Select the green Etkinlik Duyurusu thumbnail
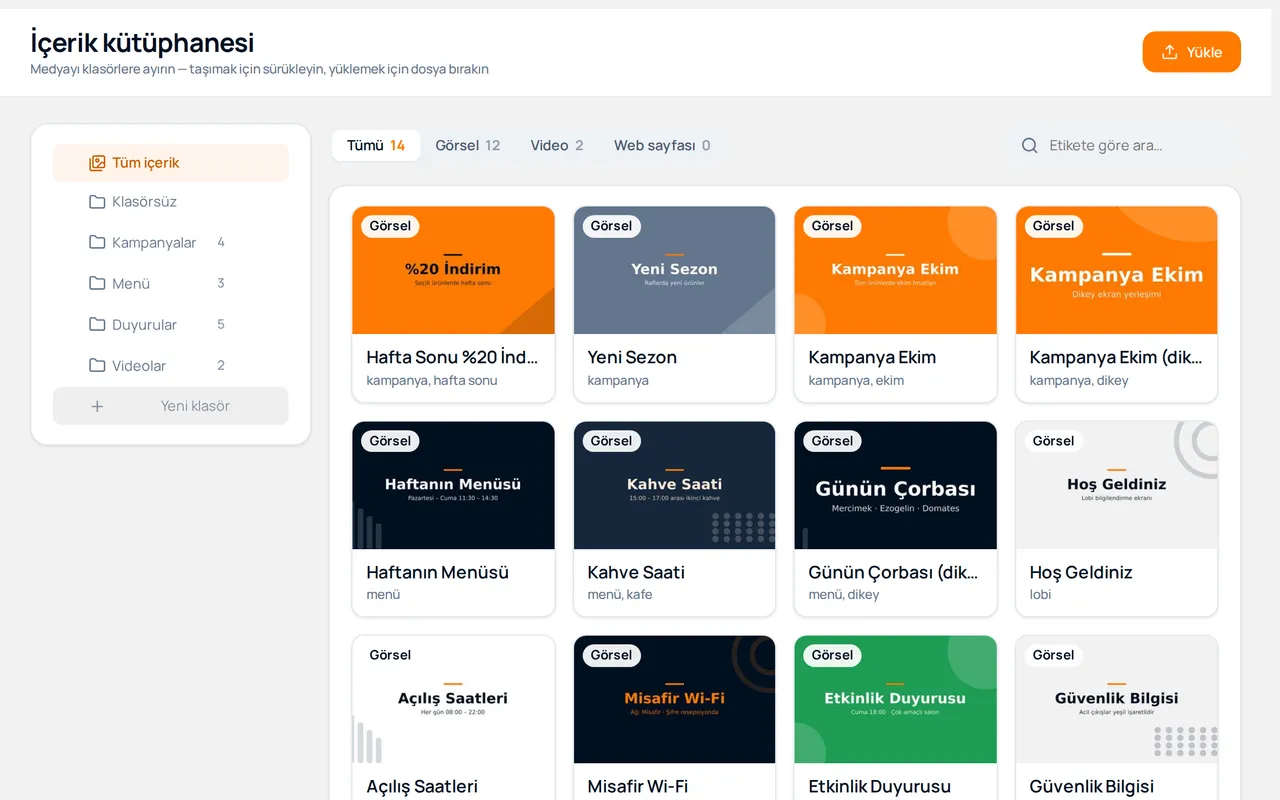Image resolution: width=1280 pixels, height=800 pixels. 896,699
